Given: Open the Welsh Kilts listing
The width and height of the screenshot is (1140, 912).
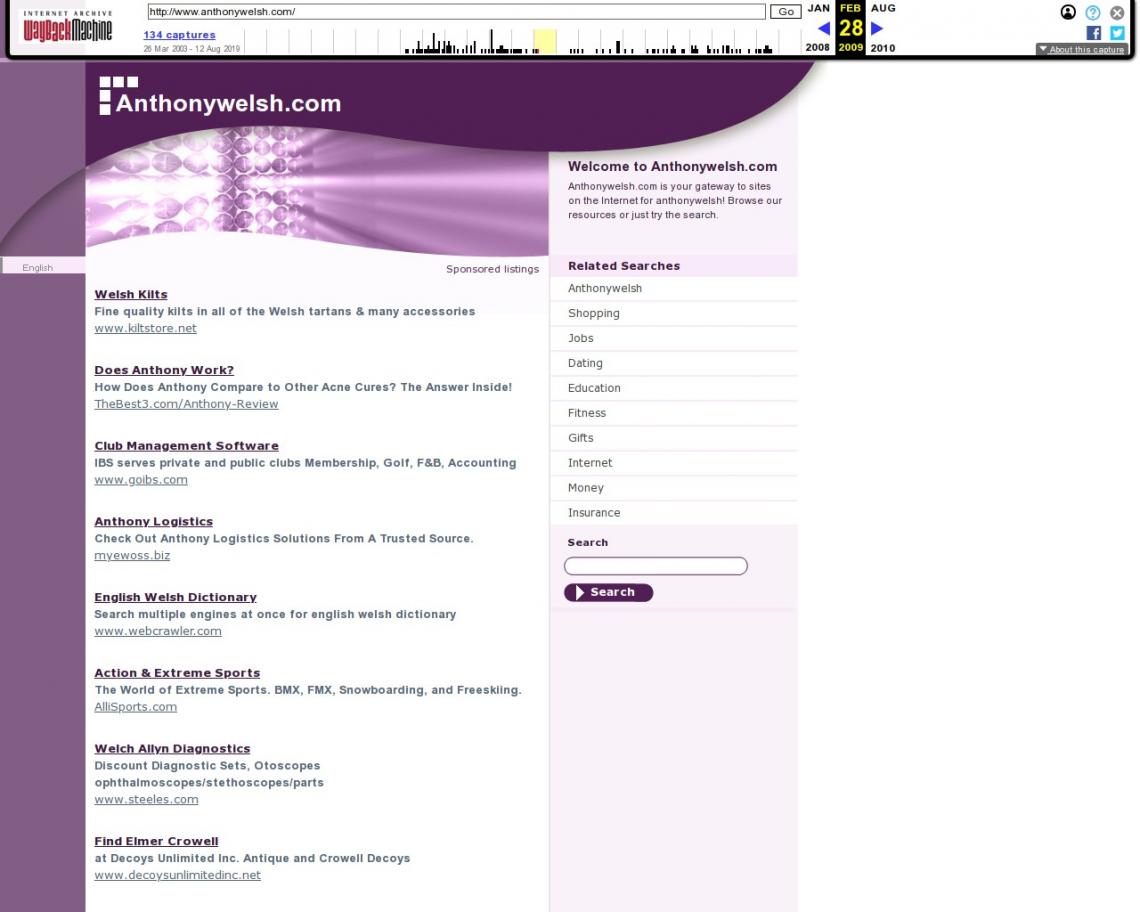Looking at the screenshot, I should (131, 294).
